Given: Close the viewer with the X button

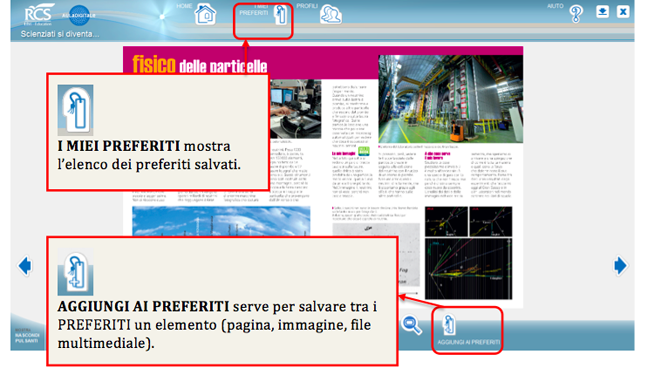Looking at the screenshot, I should pos(623,11).
